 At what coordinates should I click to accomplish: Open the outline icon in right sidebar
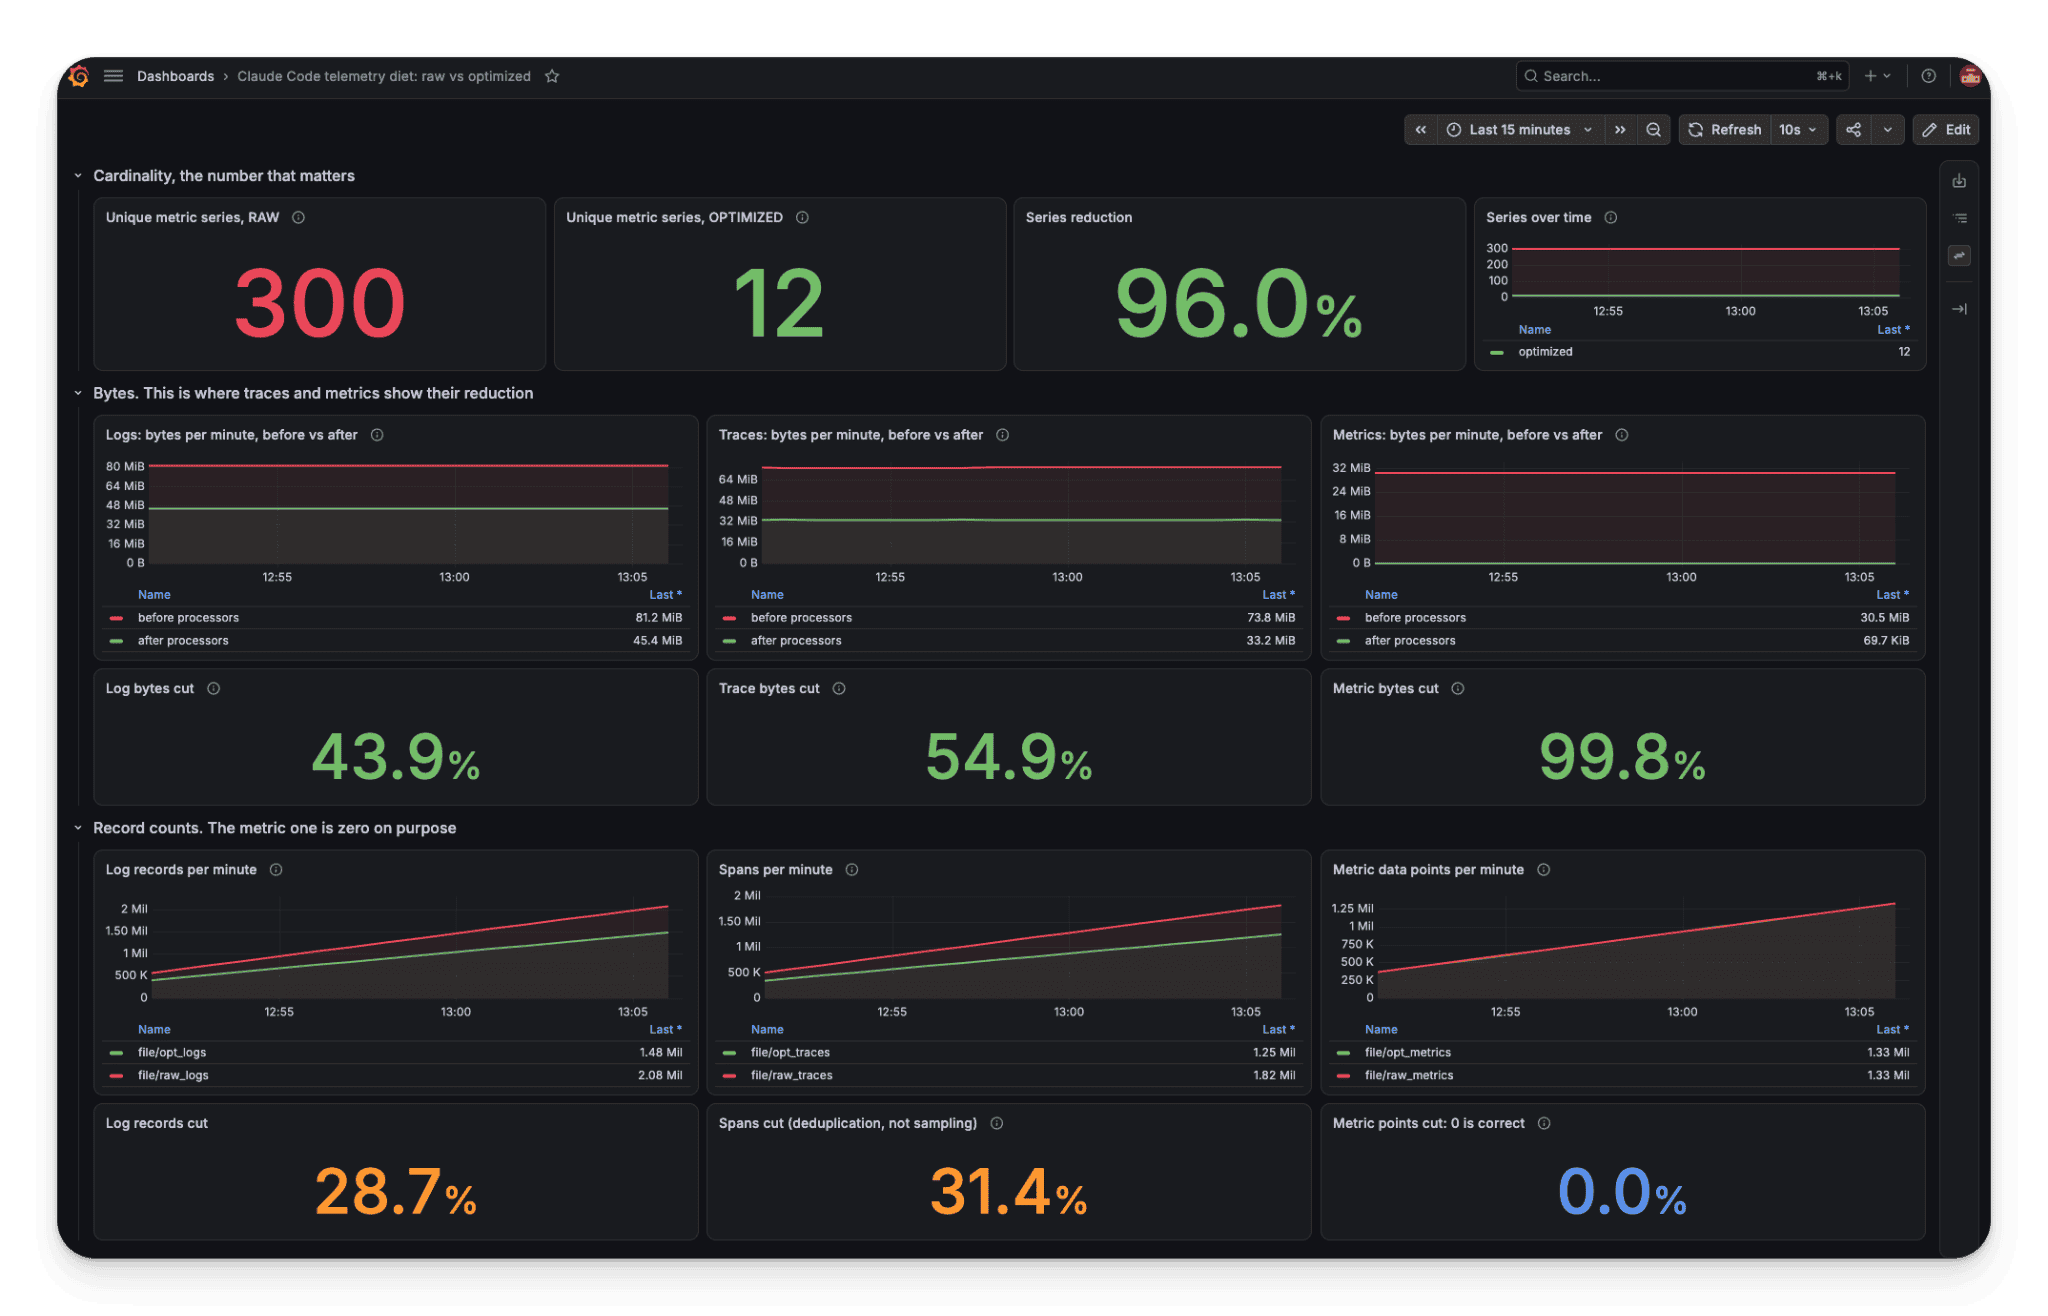coord(1959,218)
